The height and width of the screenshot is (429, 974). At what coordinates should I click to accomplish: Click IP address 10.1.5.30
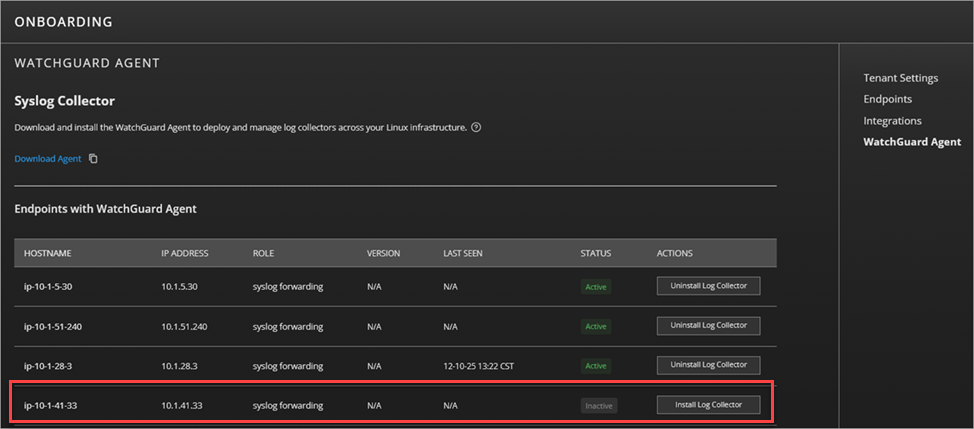(x=180, y=287)
